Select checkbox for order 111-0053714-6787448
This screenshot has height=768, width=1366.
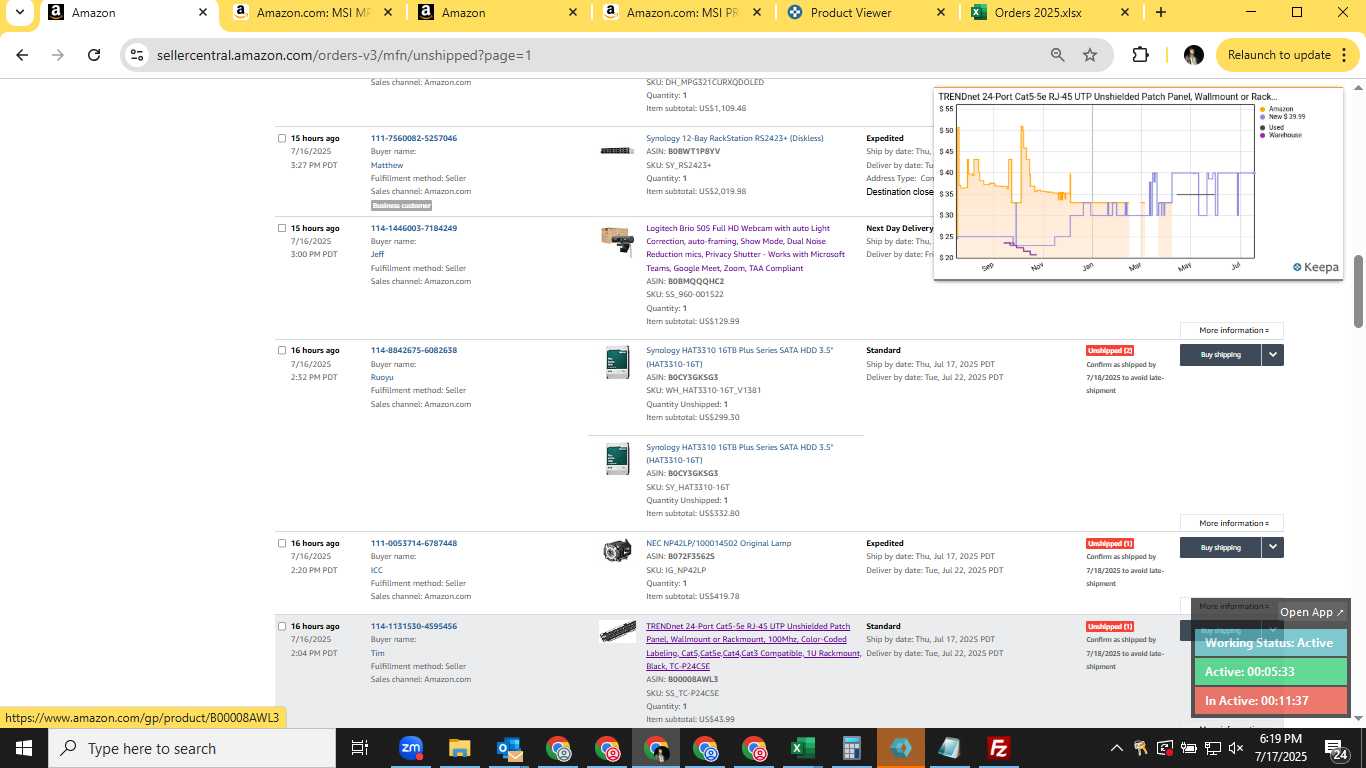[282, 543]
